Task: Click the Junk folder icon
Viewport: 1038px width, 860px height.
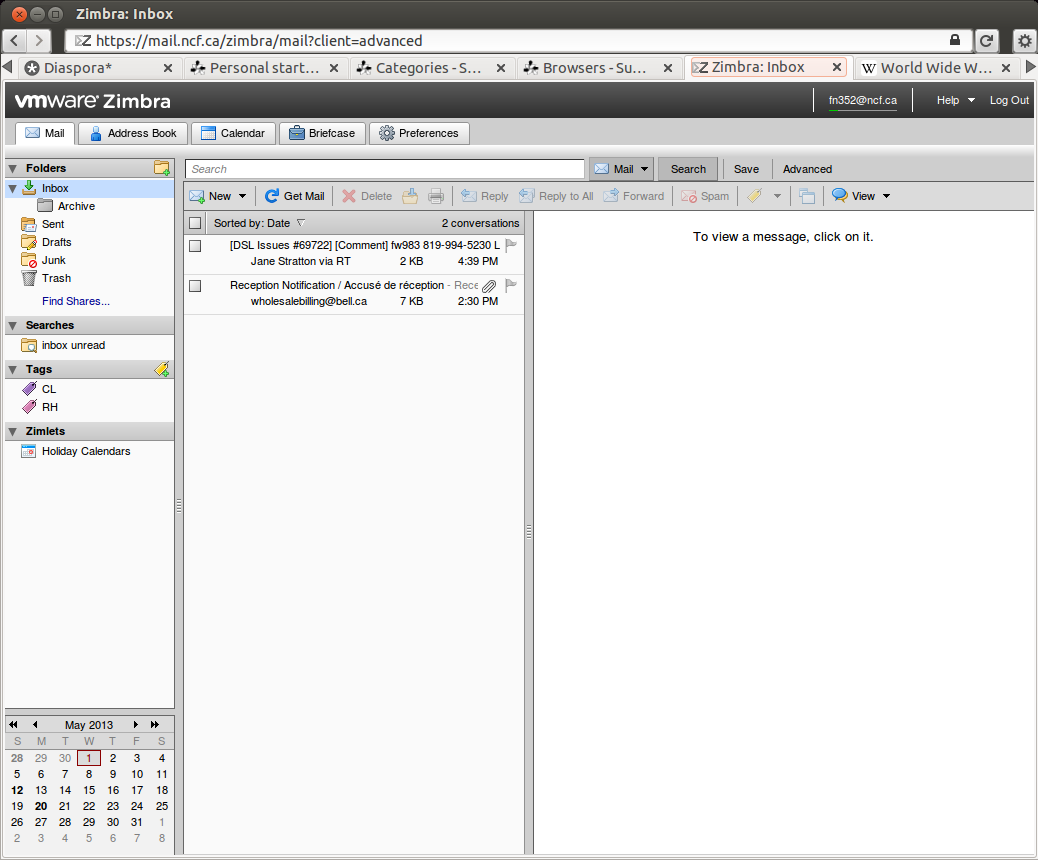Action: tap(28, 260)
